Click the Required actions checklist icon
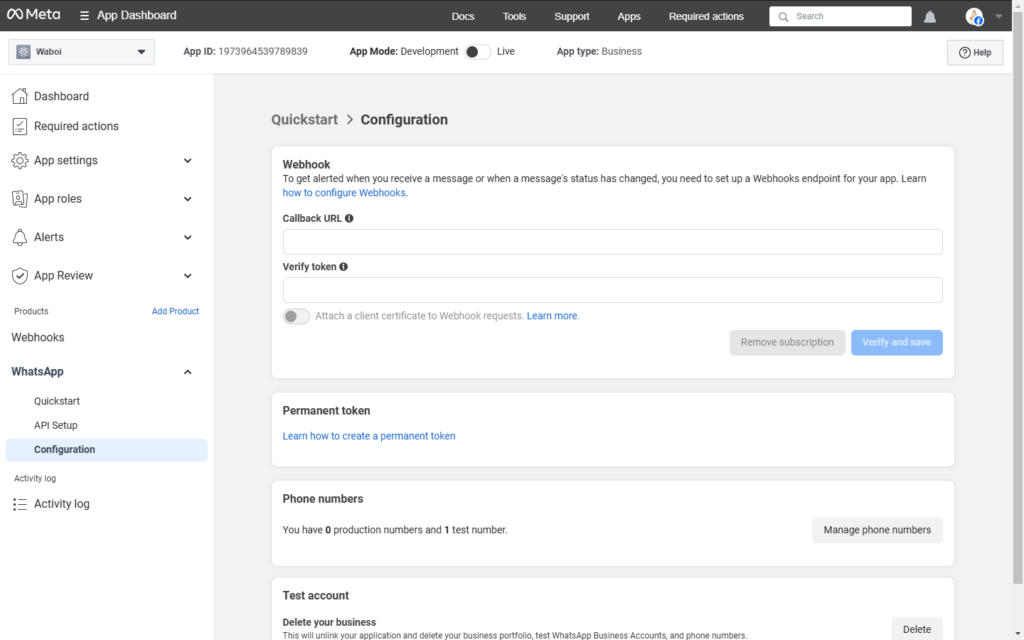1024x640 pixels. [x=19, y=126]
